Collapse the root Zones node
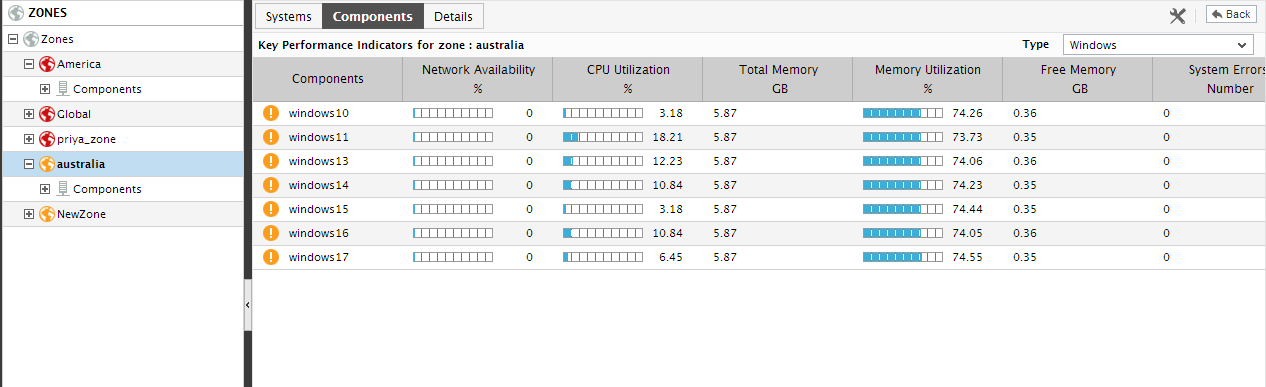Screen dimensions: 1266x387 (x=13, y=39)
